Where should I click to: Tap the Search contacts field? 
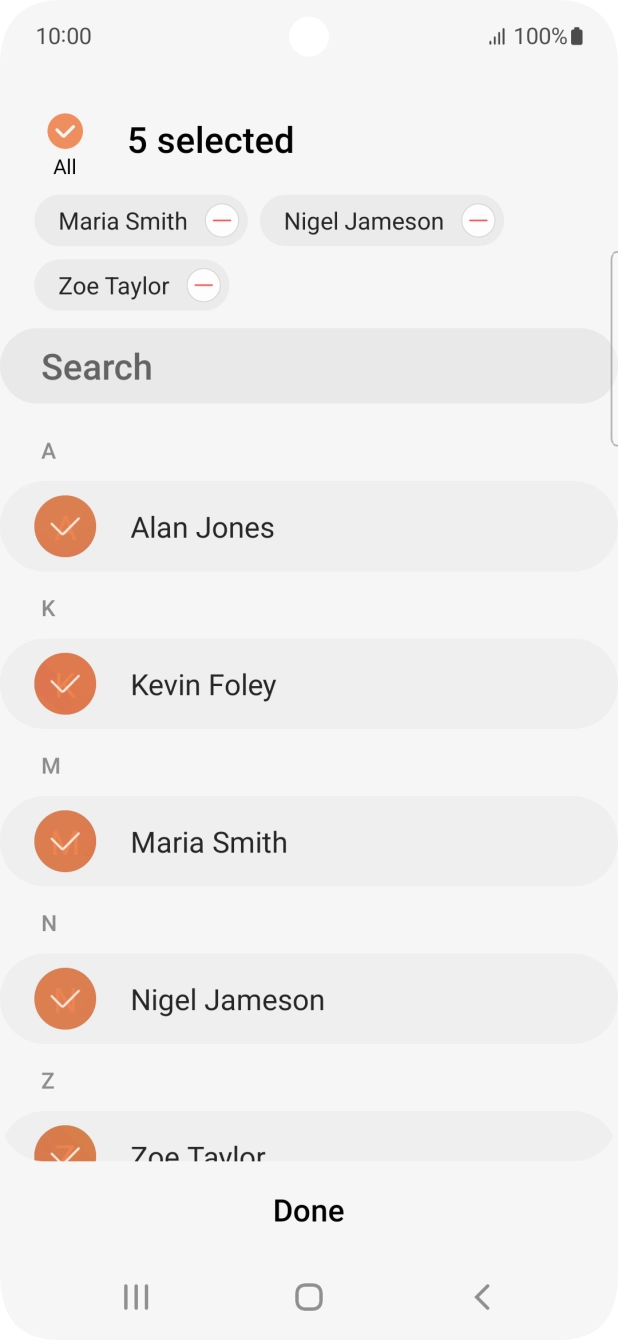305,367
